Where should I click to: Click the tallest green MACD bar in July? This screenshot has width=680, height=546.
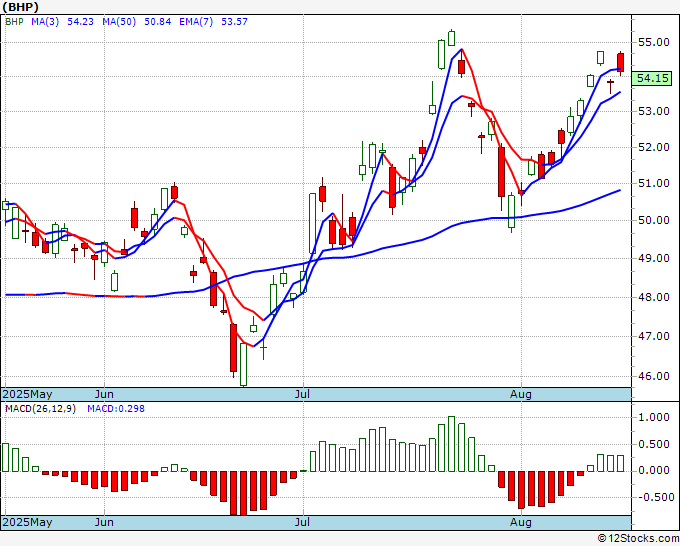pos(451,444)
